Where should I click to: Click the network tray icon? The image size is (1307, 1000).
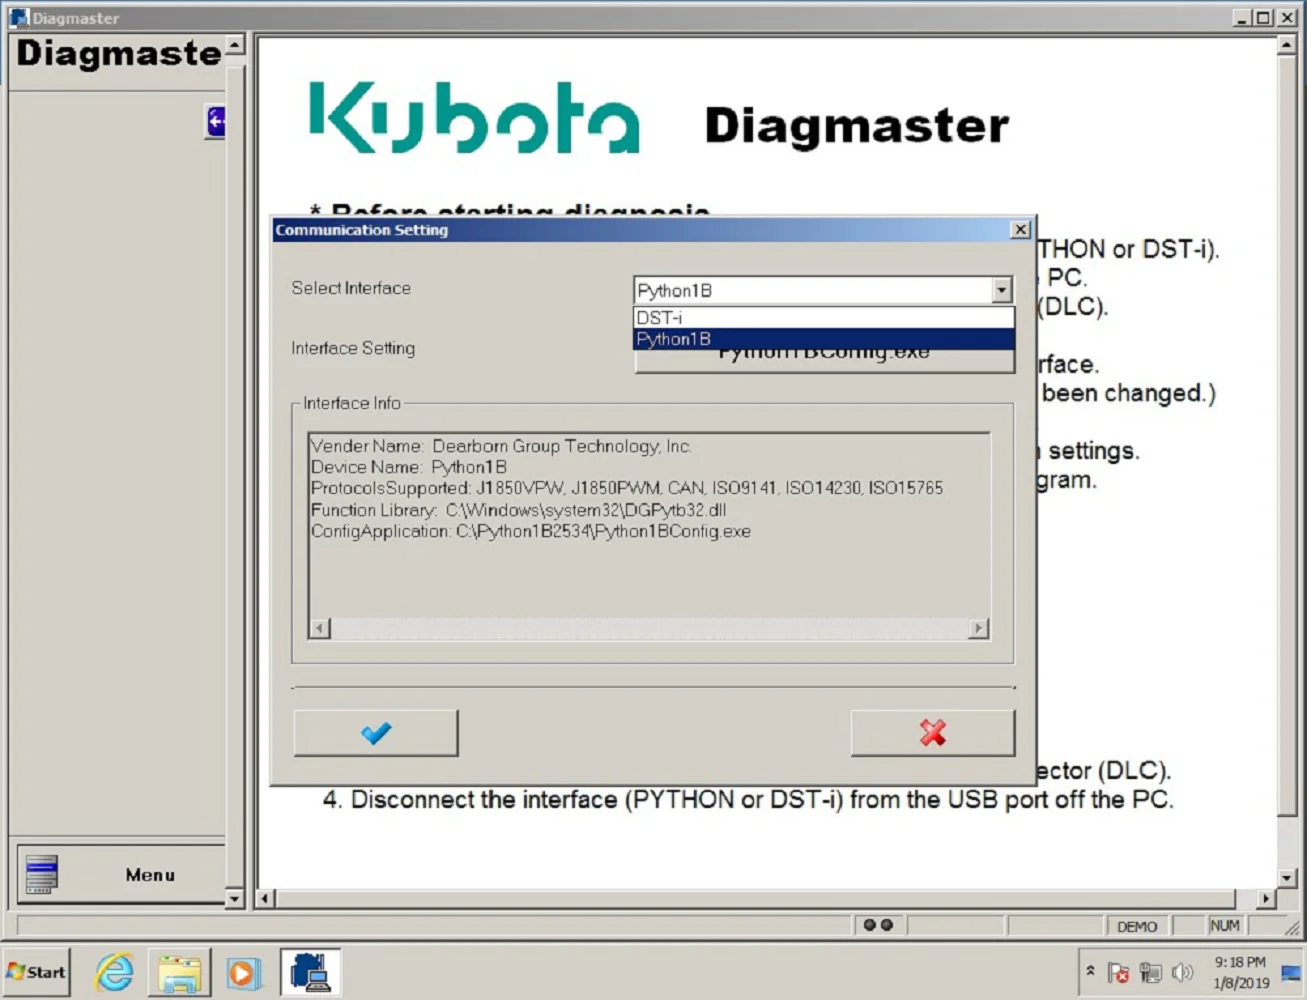point(1151,972)
